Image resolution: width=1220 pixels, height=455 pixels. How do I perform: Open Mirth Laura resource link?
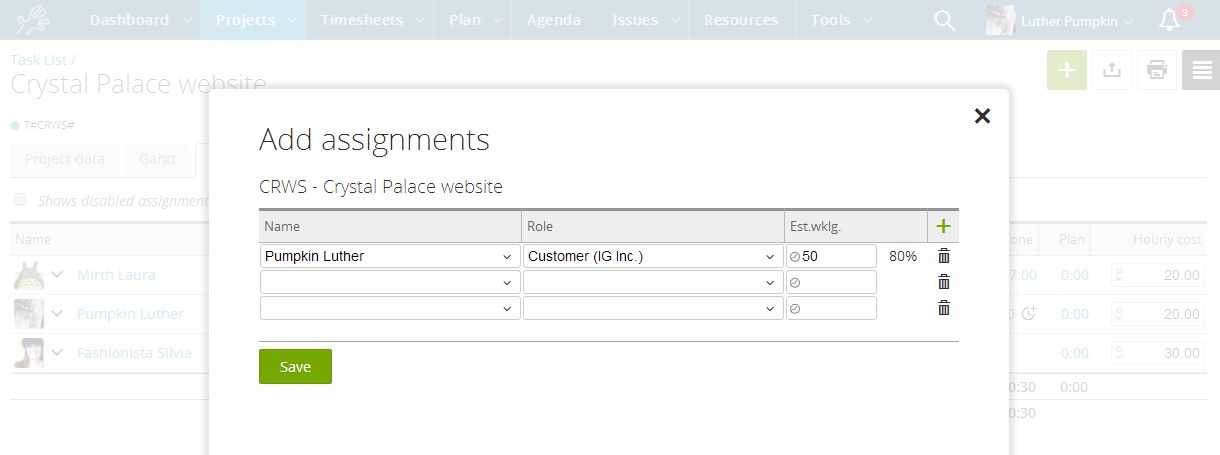click(x=116, y=275)
